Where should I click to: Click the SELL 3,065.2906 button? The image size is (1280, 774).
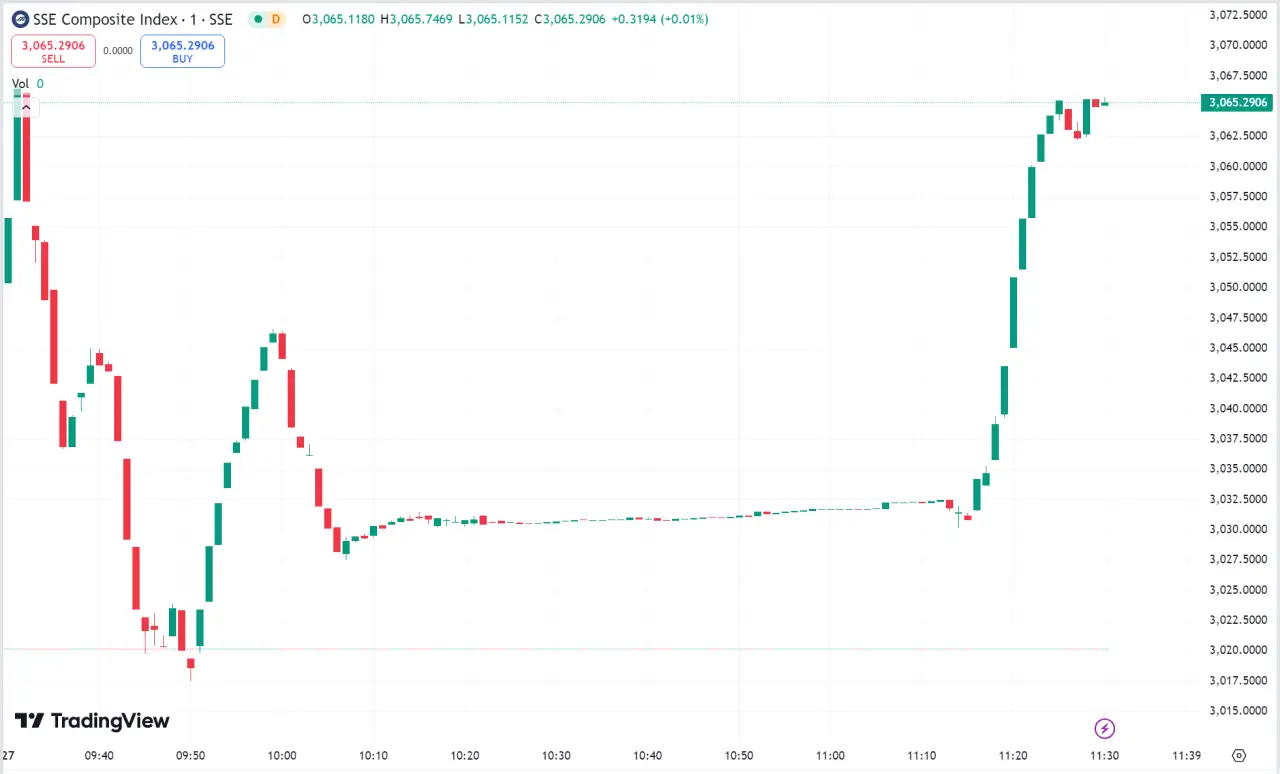click(53, 51)
